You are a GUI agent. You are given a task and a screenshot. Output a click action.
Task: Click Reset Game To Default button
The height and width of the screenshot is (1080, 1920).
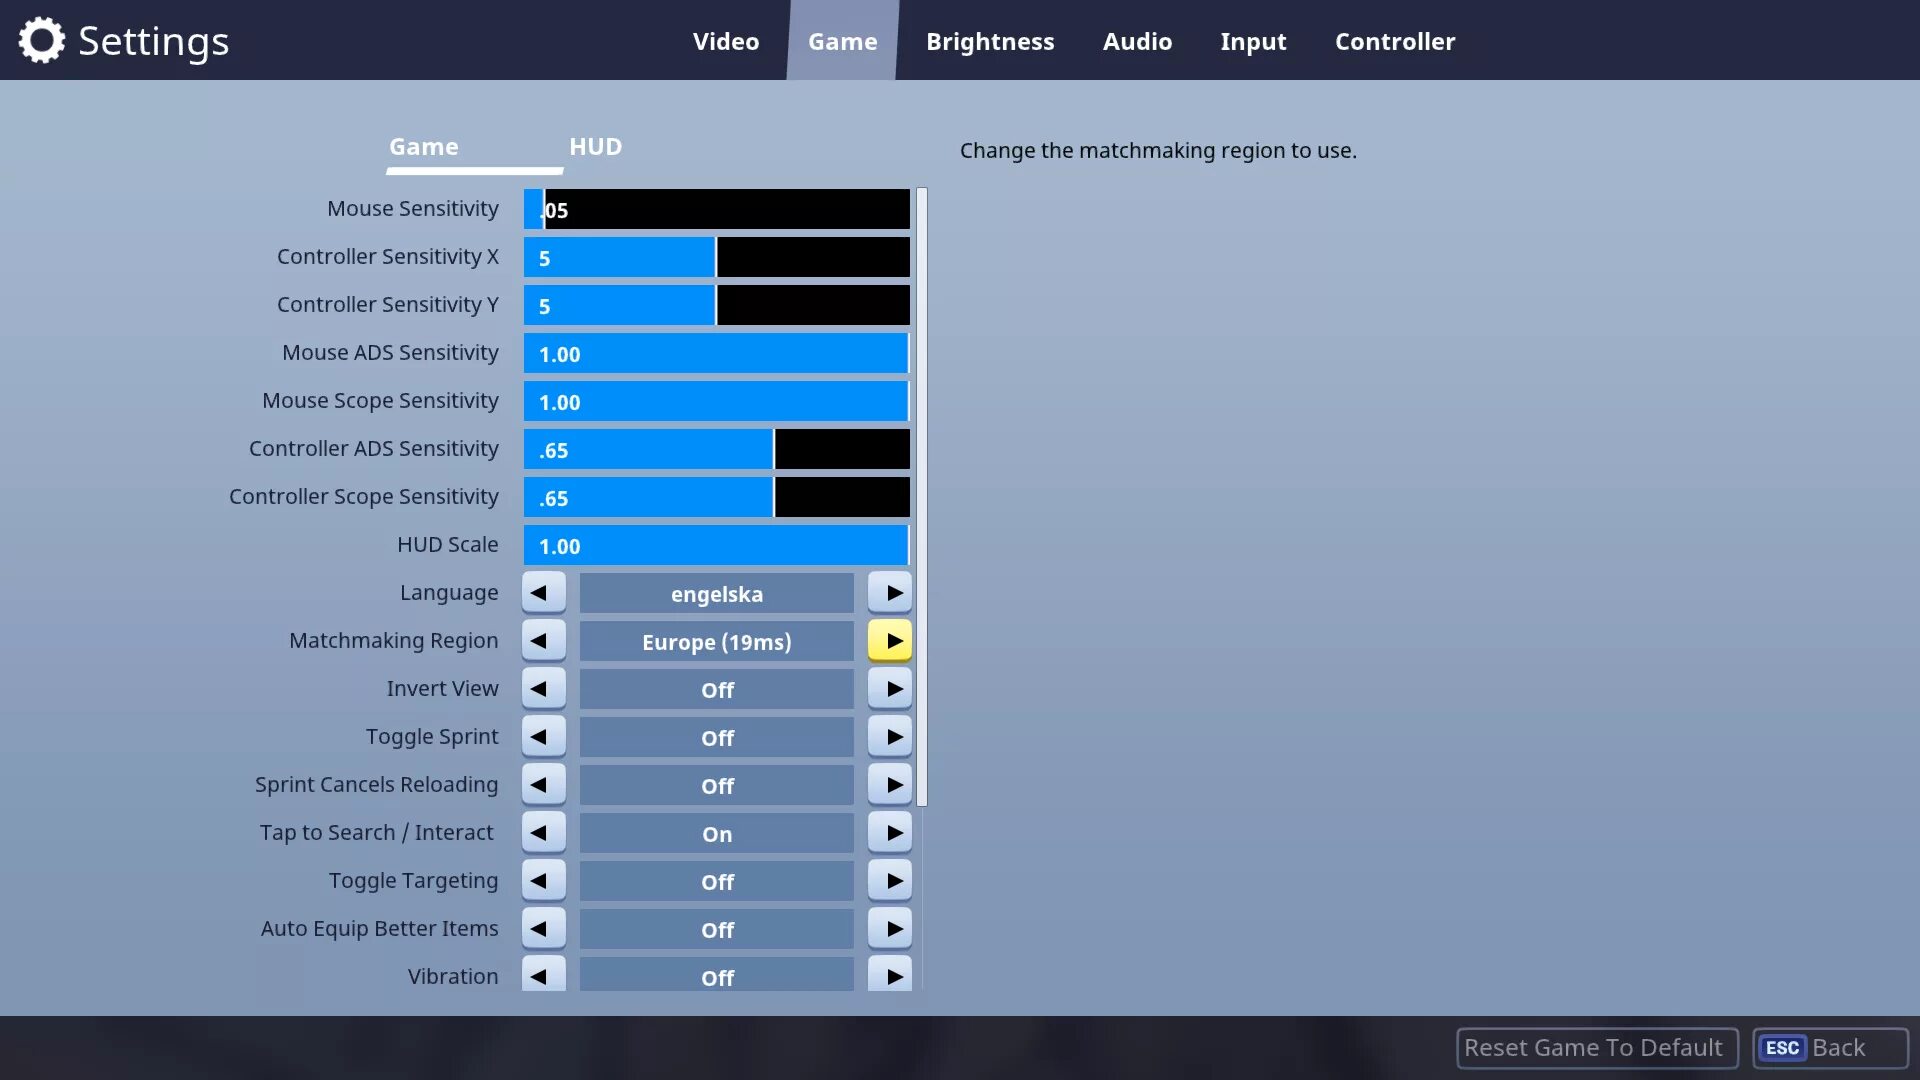tap(1592, 1047)
